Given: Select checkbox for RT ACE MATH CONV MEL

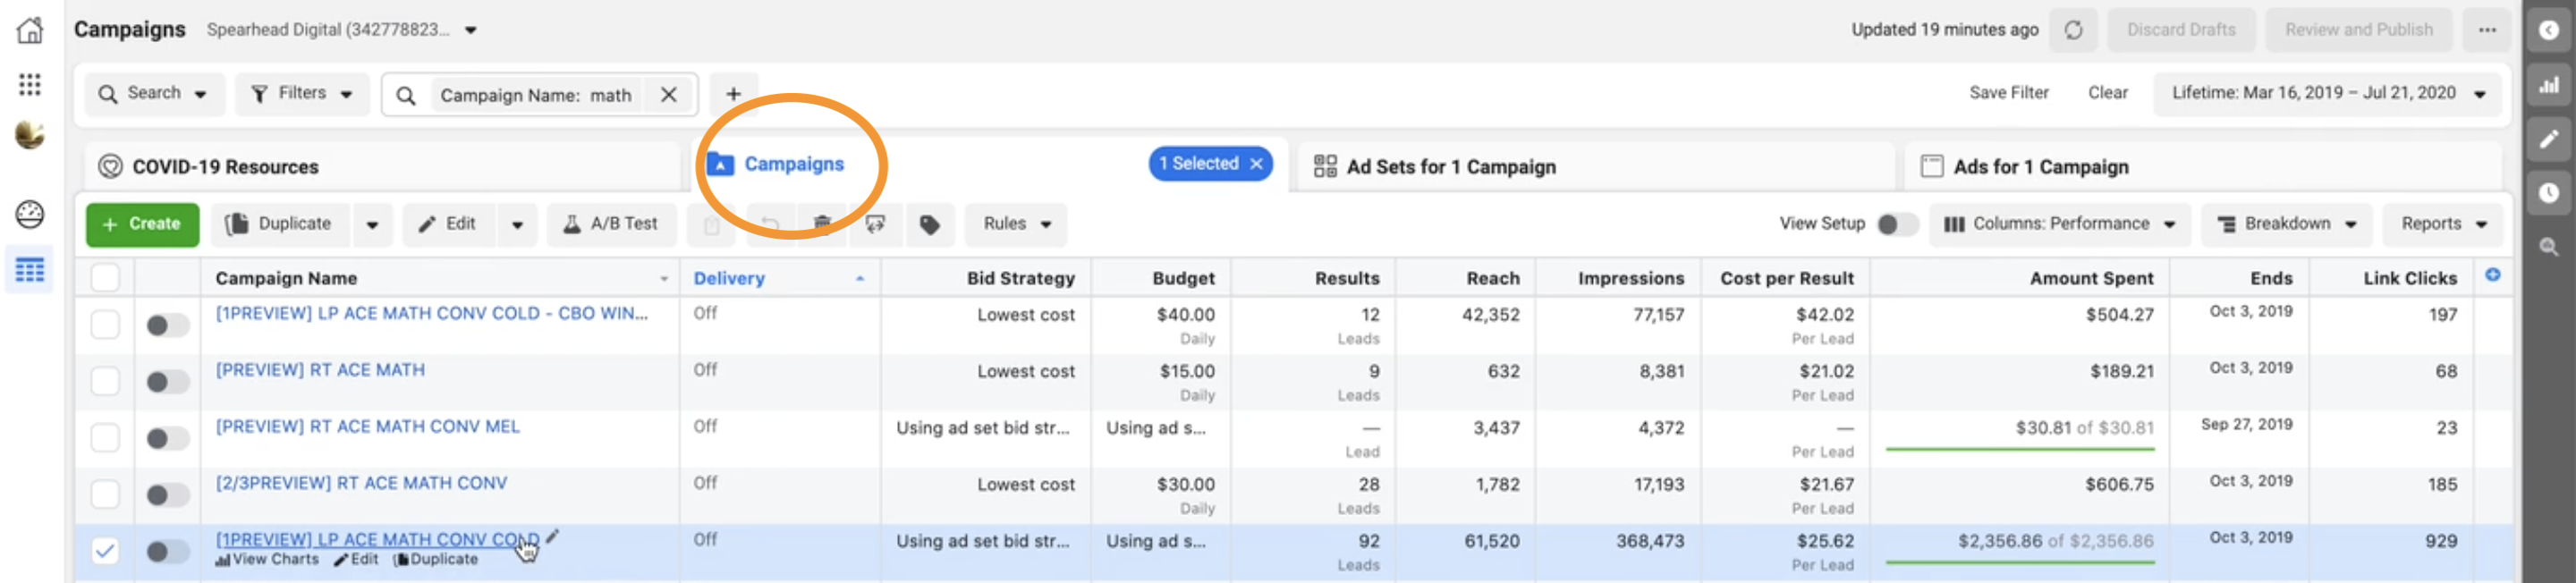Looking at the screenshot, I should click(105, 437).
